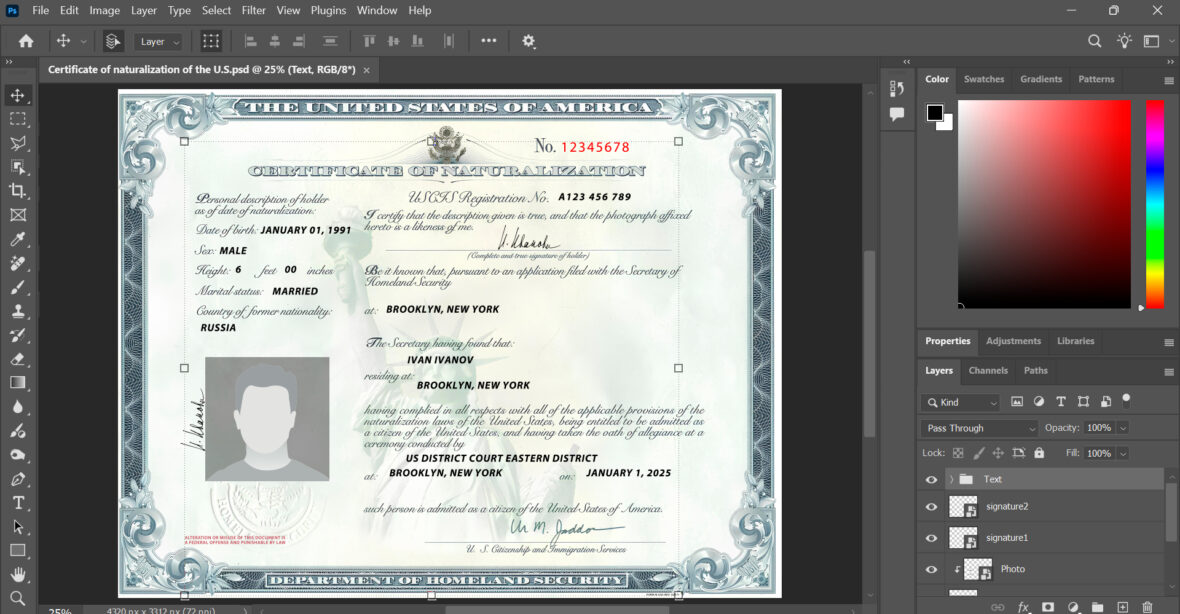The width and height of the screenshot is (1180, 614).
Task: Select the Clone Stamp tool
Action: click(17, 310)
